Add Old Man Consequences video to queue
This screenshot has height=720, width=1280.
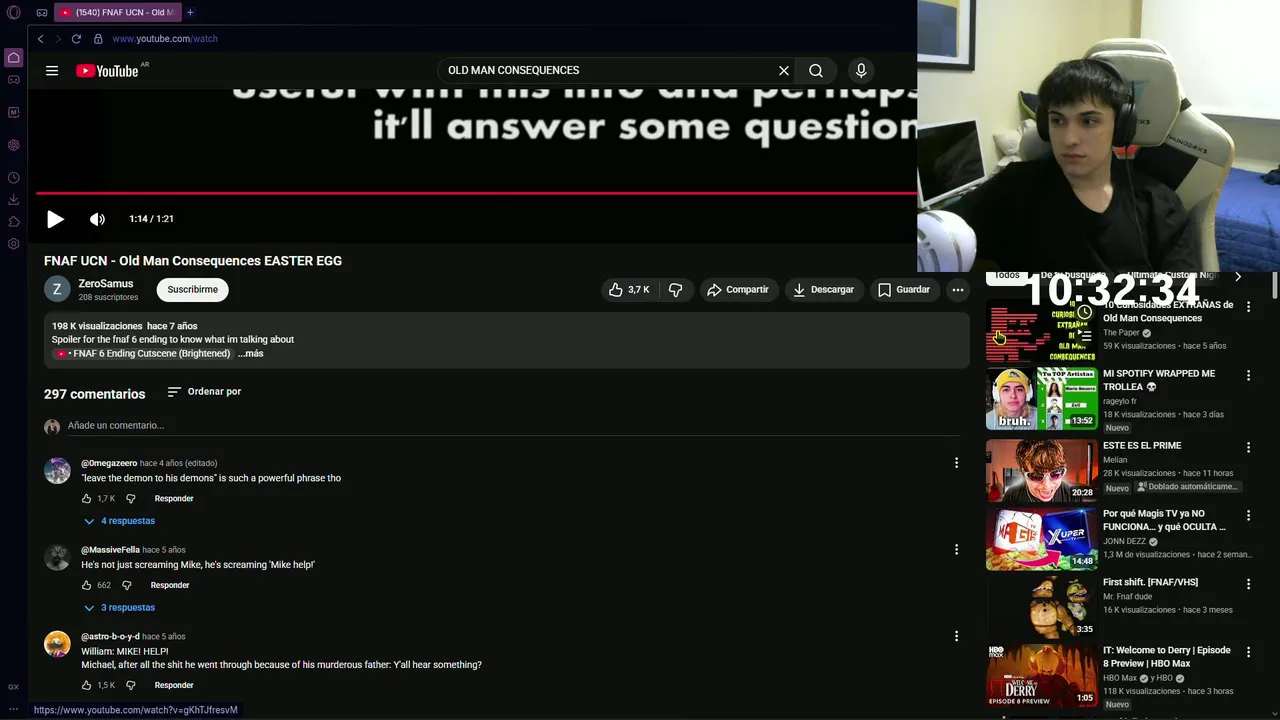pyautogui.click(x=1084, y=335)
